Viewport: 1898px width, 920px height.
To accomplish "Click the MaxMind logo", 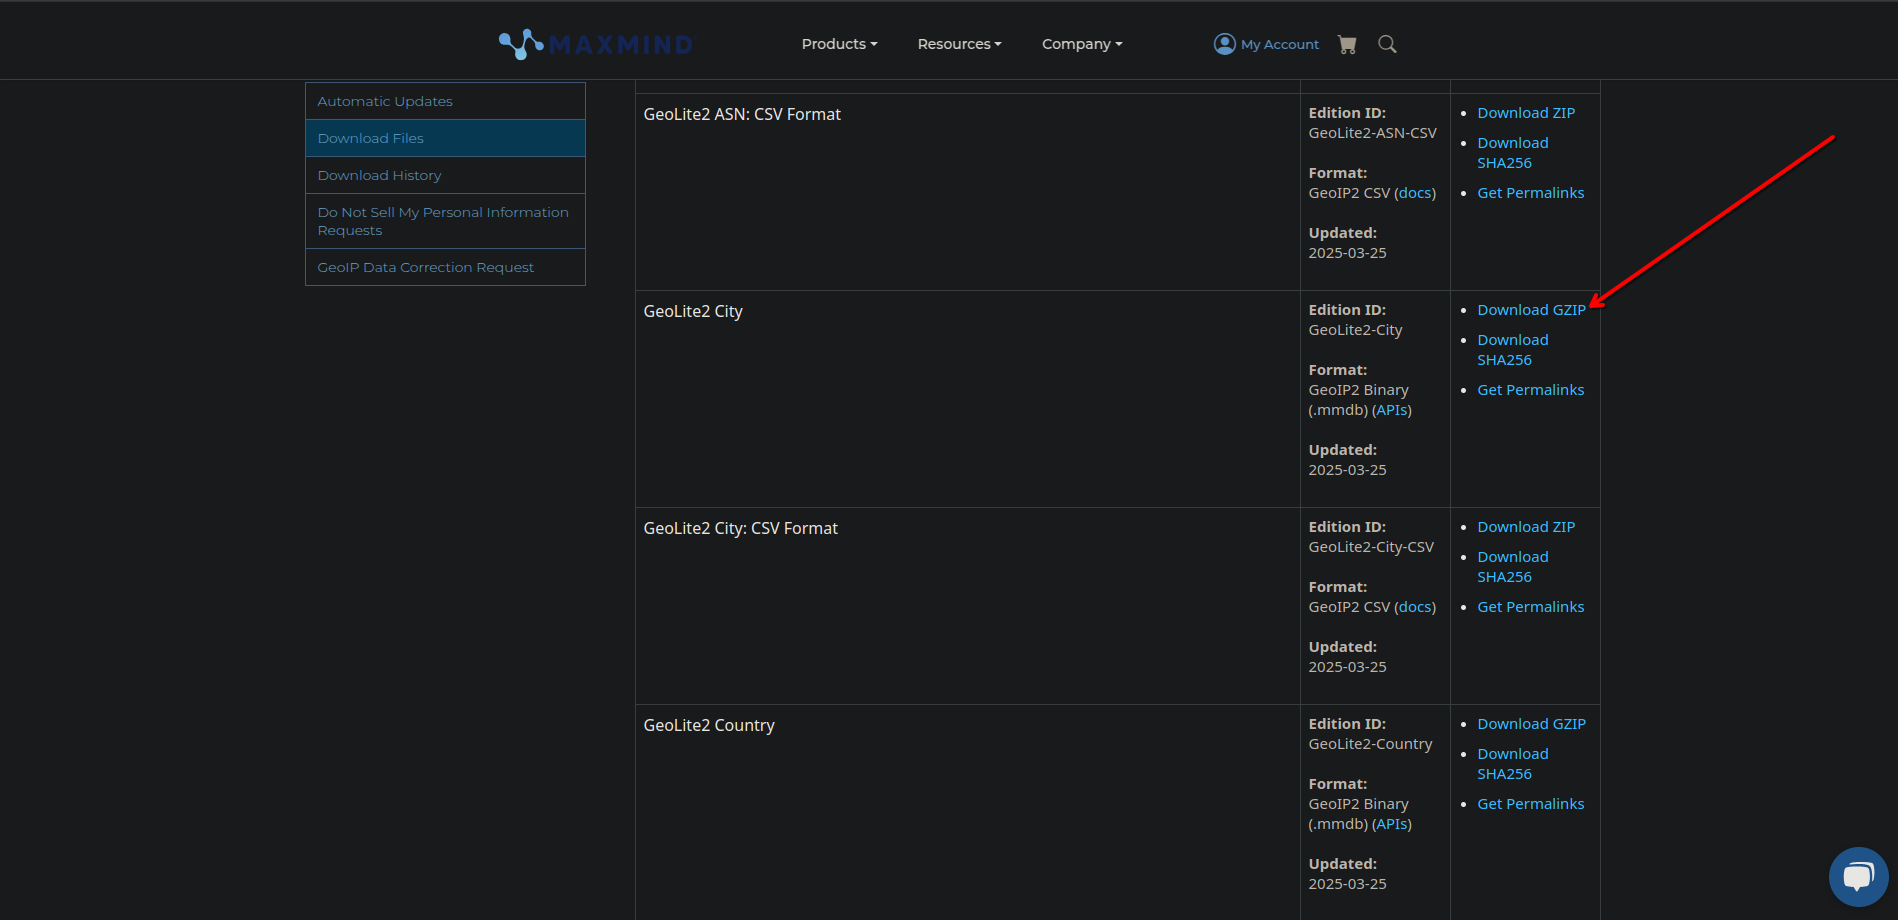I will click(596, 44).
